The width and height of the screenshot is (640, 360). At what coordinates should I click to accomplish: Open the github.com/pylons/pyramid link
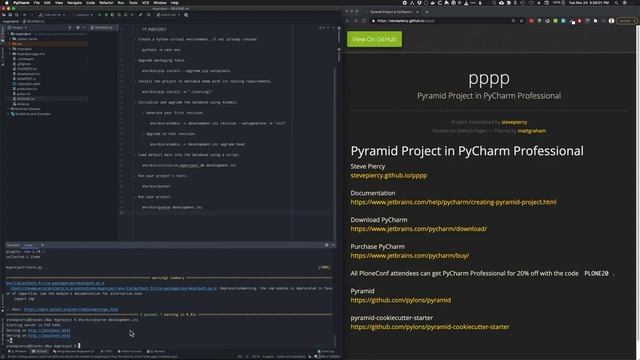click(400, 300)
